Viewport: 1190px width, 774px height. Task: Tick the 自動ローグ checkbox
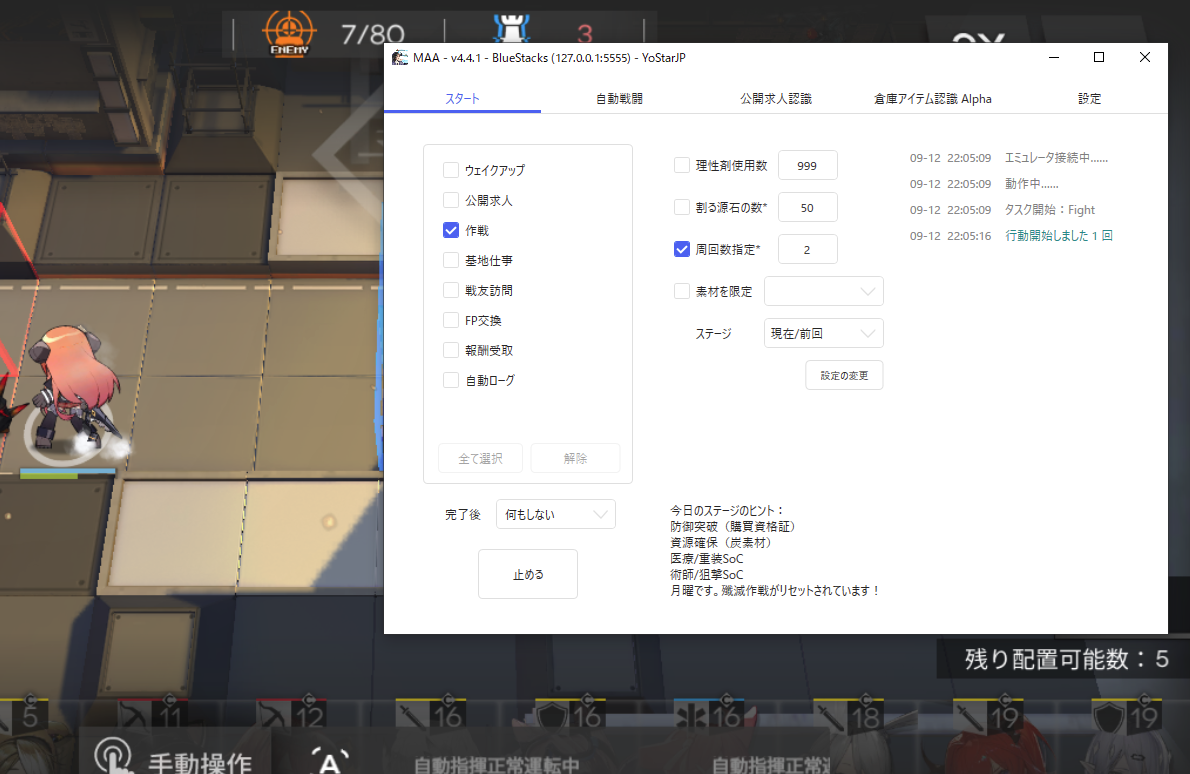[x=451, y=380]
